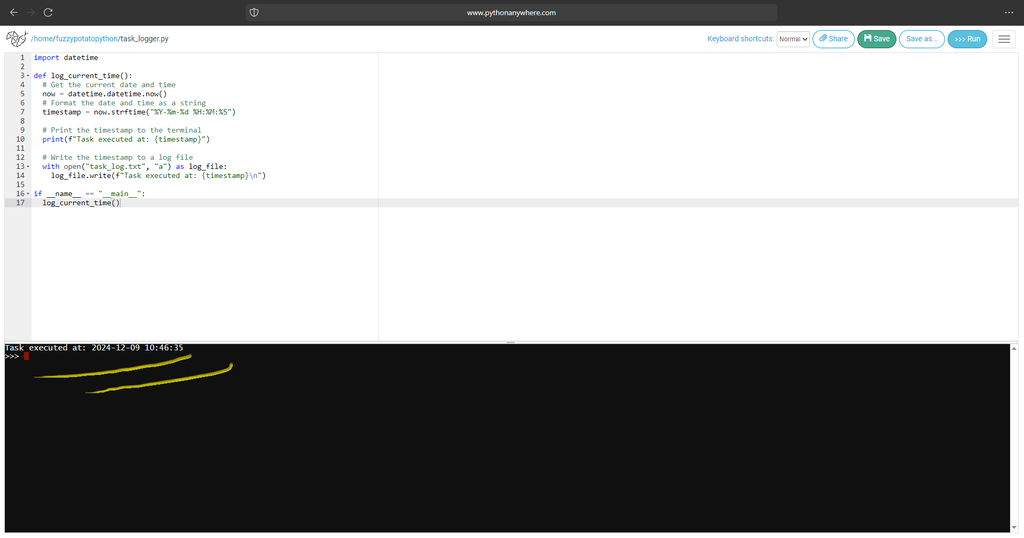This screenshot has height=538, width=1024.
Task: Click line number 1 in the gutter
Action: [22, 57]
